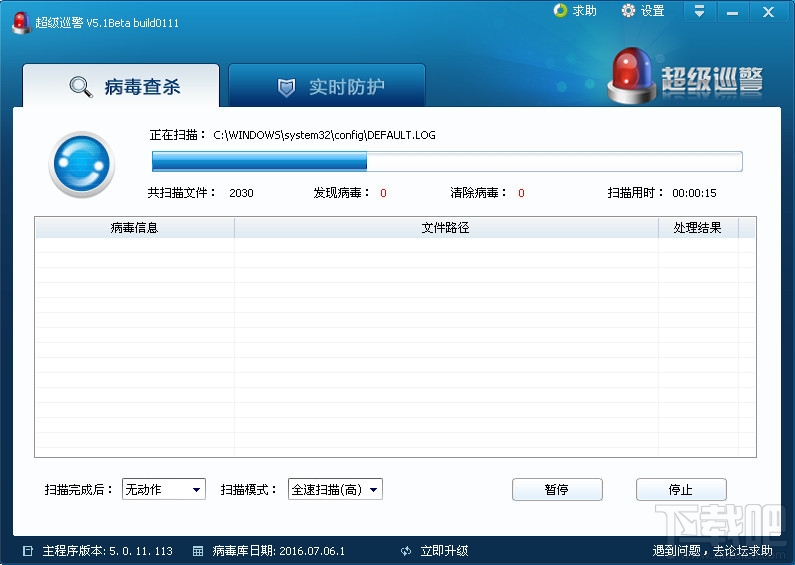Sort by the 处理结果 column header
The height and width of the screenshot is (565, 795).
tap(698, 228)
